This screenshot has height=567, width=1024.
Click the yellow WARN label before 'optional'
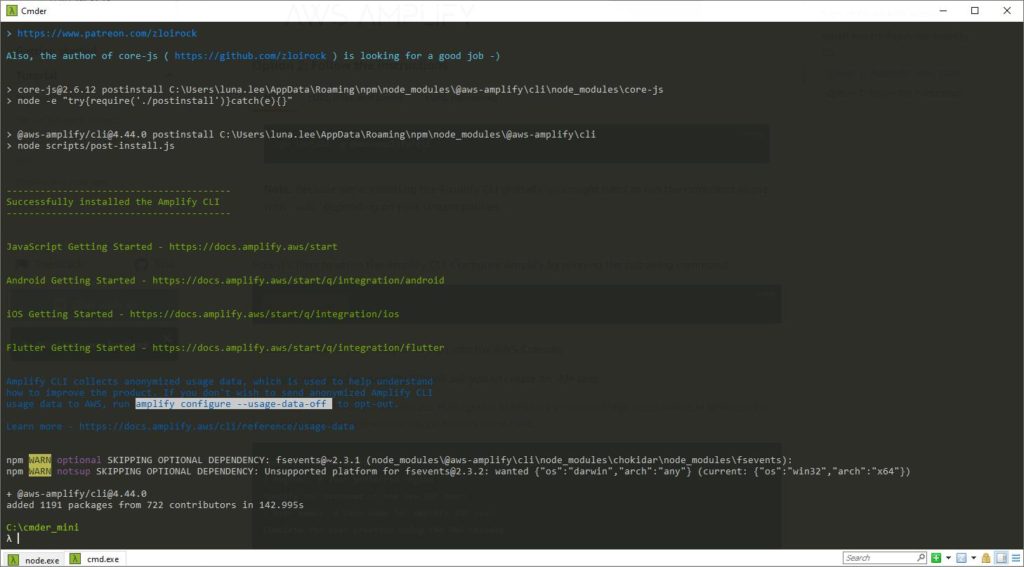coord(40,459)
